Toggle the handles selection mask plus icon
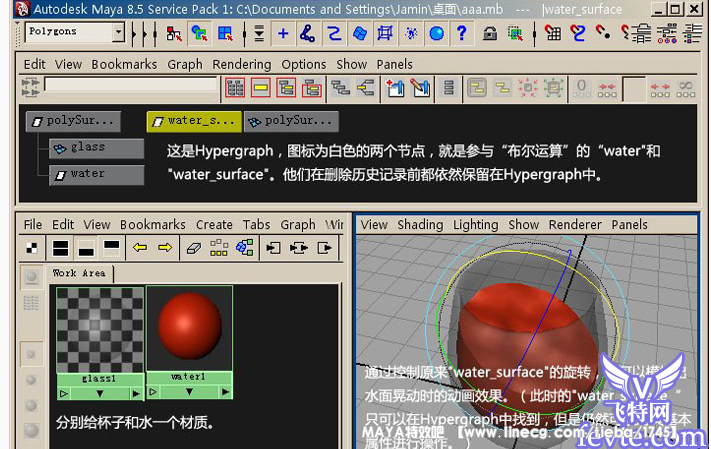 tap(283, 33)
